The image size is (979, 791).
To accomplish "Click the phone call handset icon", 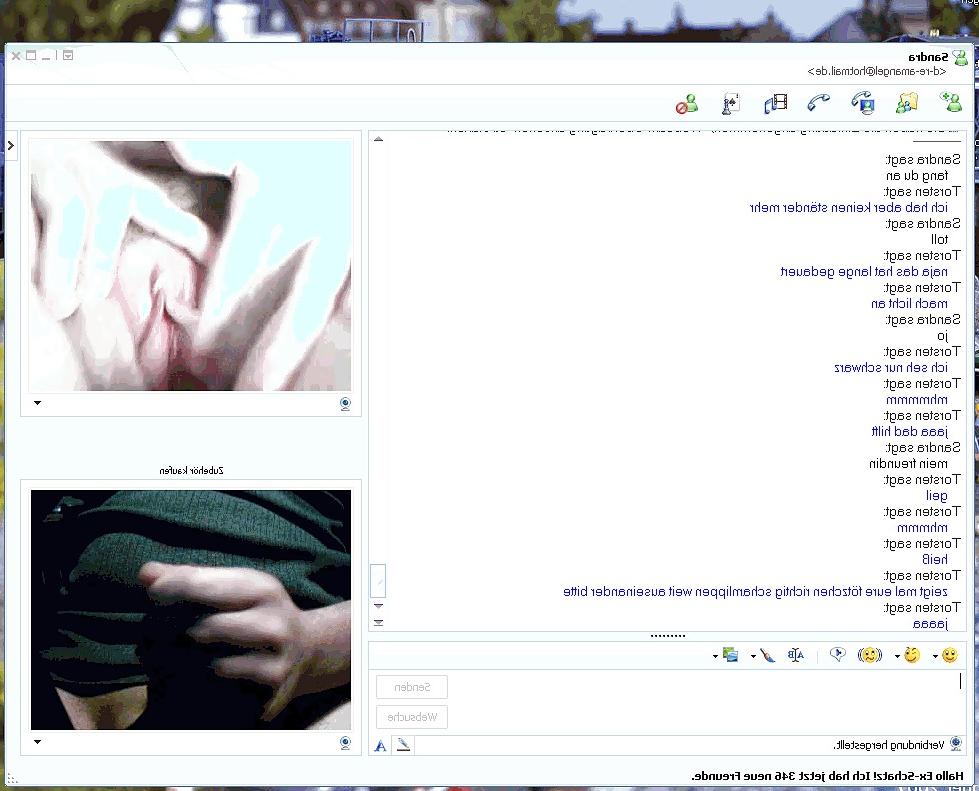I will tap(819, 102).
